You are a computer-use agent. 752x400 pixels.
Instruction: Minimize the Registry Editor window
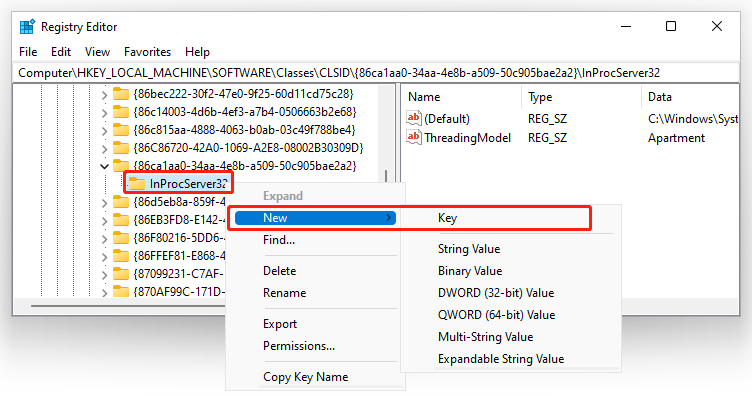(625, 26)
